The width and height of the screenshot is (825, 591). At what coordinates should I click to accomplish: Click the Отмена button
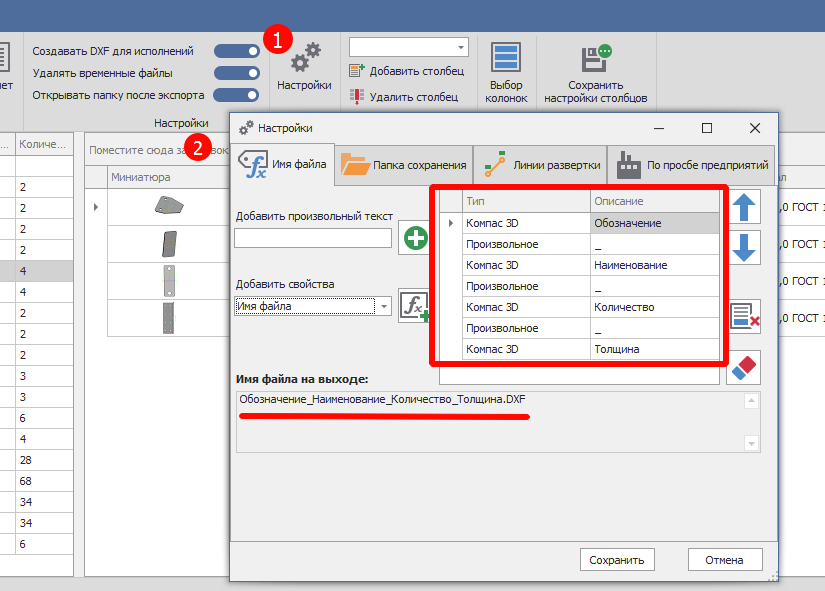pos(723,559)
